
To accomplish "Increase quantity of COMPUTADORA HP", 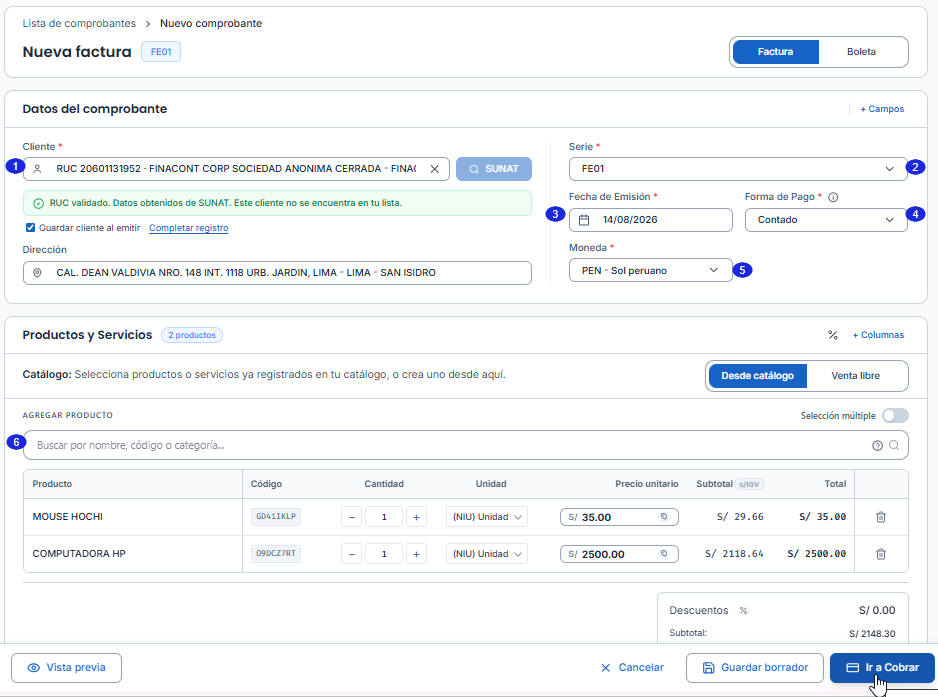I will click(x=416, y=554).
